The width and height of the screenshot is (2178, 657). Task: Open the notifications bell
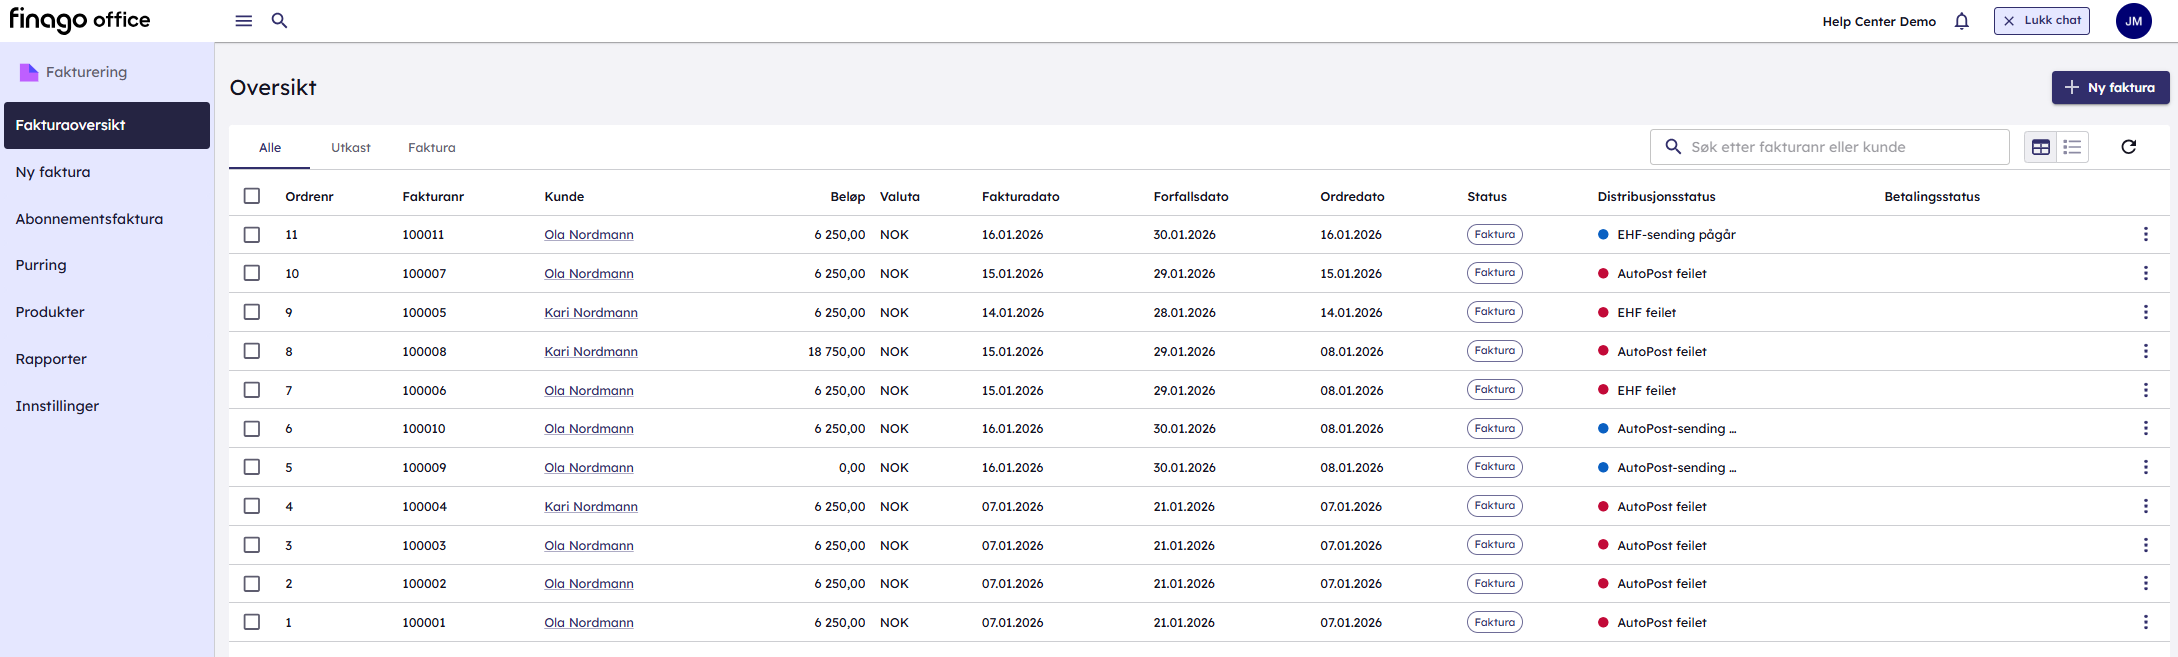point(1961,21)
